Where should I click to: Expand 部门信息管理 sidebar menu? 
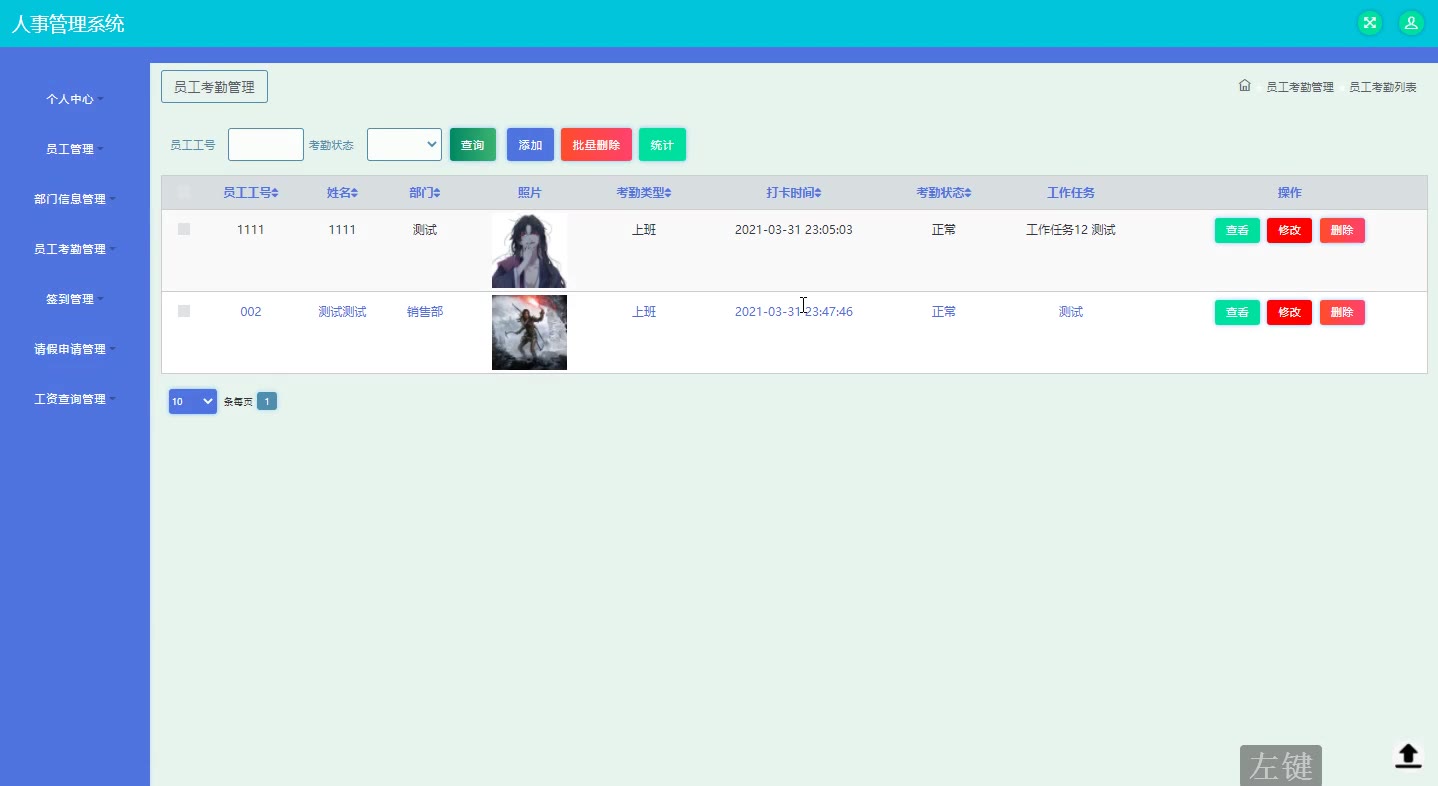click(75, 199)
